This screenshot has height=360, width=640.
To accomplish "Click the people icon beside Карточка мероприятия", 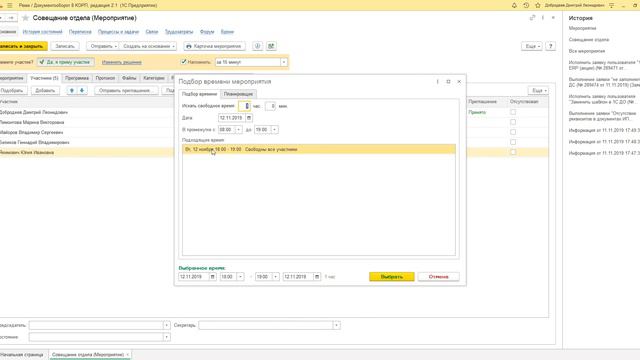I will (271, 46).
